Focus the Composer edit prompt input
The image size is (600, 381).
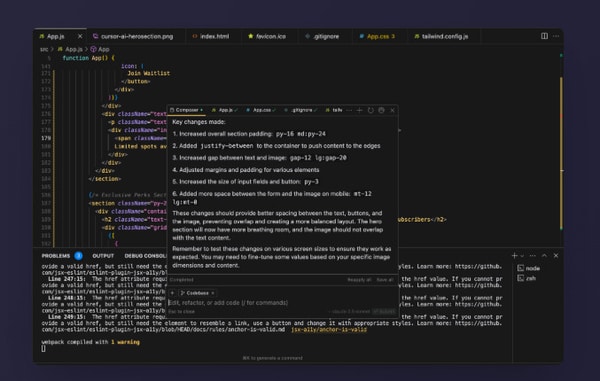(x=282, y=303)
